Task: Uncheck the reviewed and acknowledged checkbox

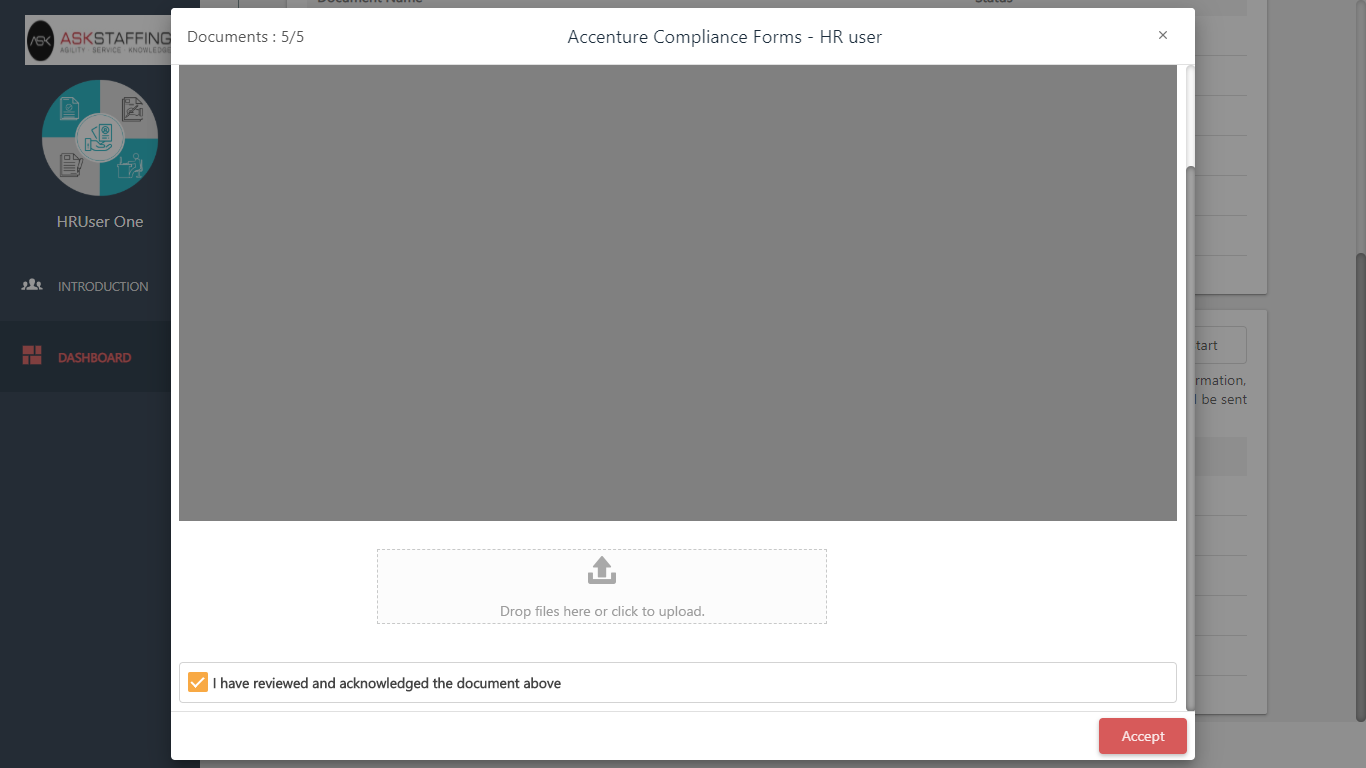Action: pos(198,683)
